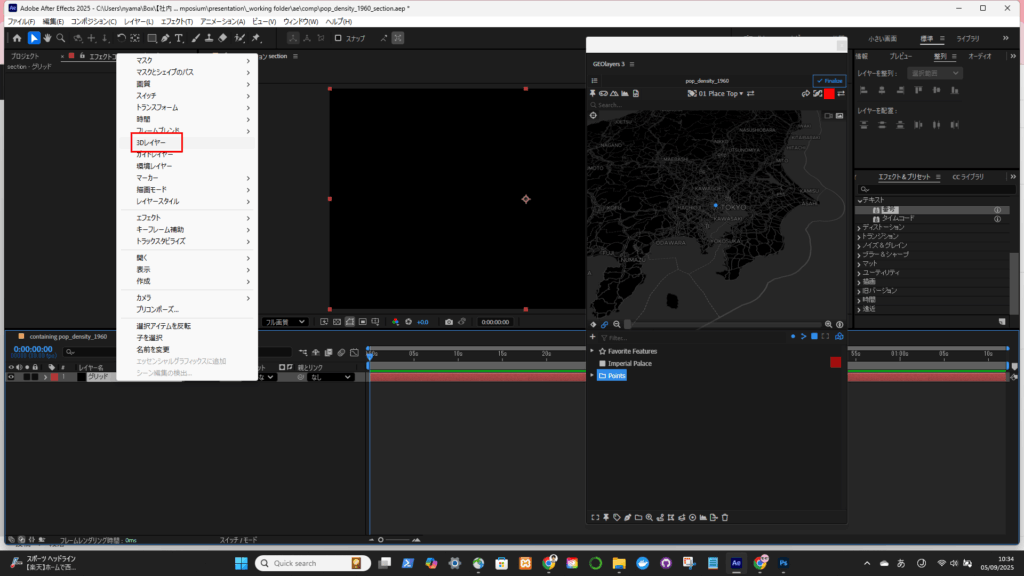Pick the Type (T) text tool
Viewport: 1024px width, 576px height.
tap(179, 38)
